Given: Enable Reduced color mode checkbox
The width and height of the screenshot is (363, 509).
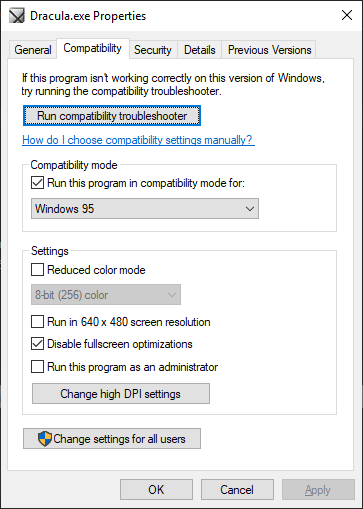Looking at the screenshot, I should click(x=37, y=269).
